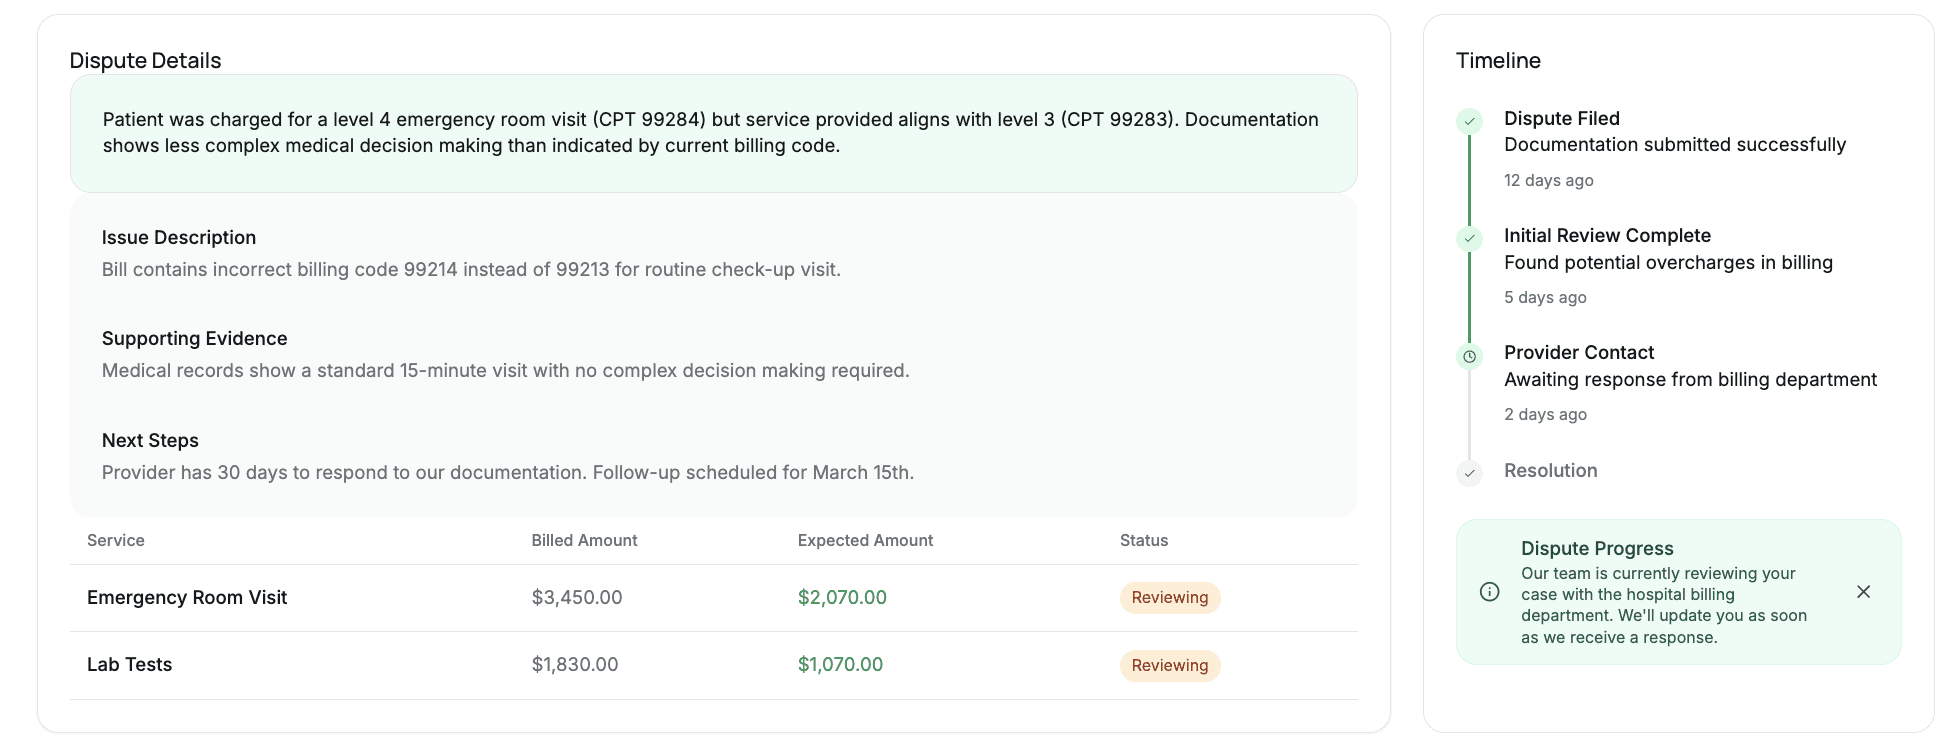
Task: Click the Service column header
Action: (116, 541)
